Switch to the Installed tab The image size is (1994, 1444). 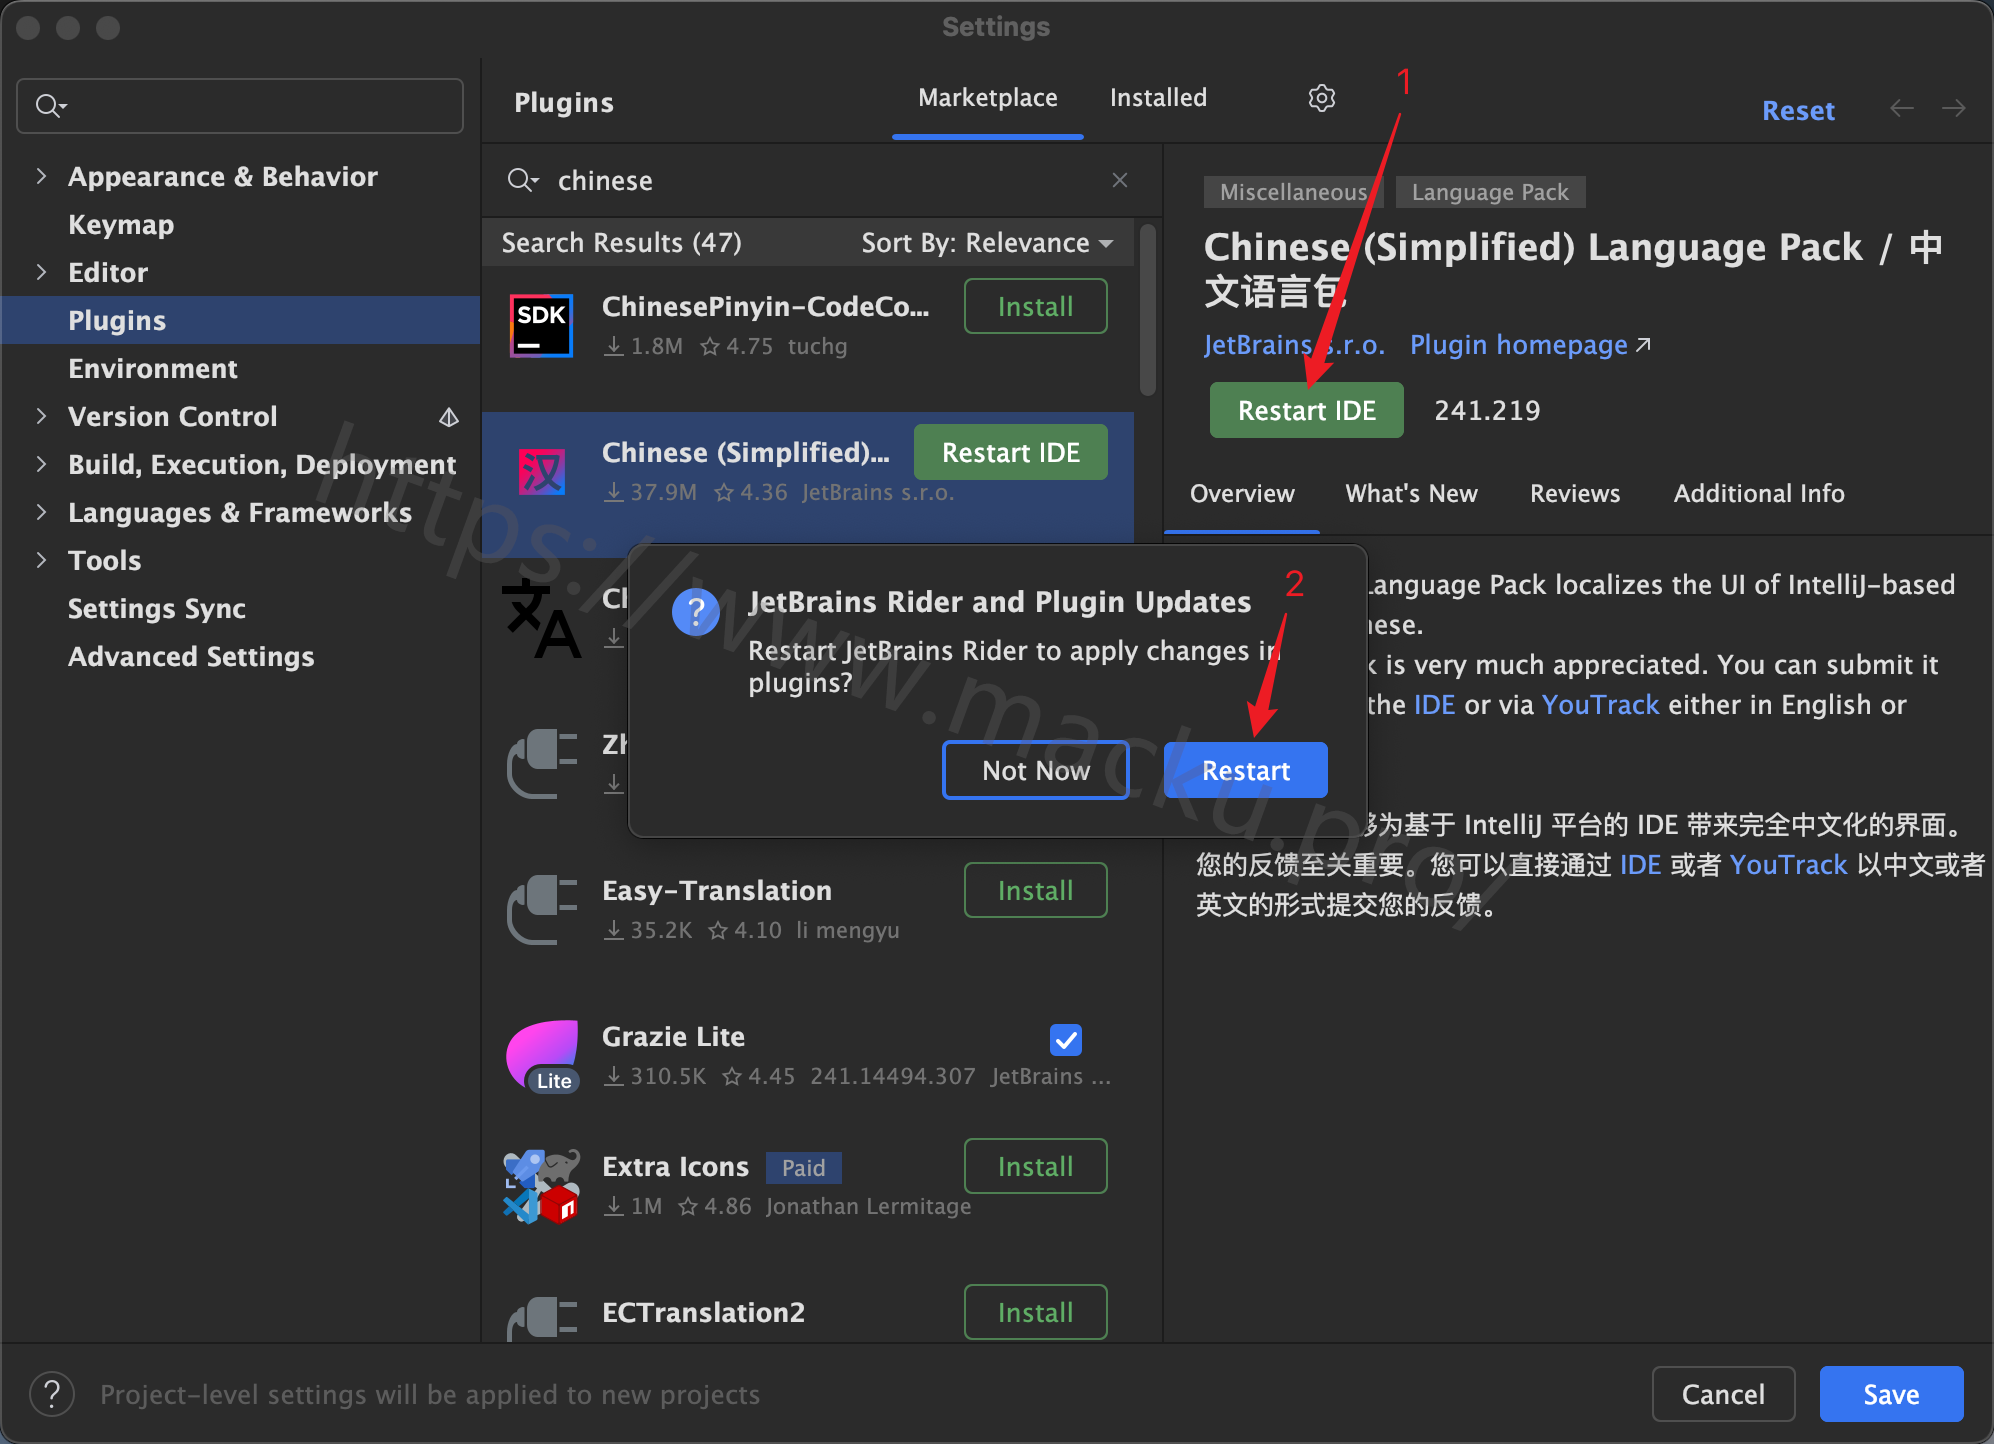coord(1158,98)
